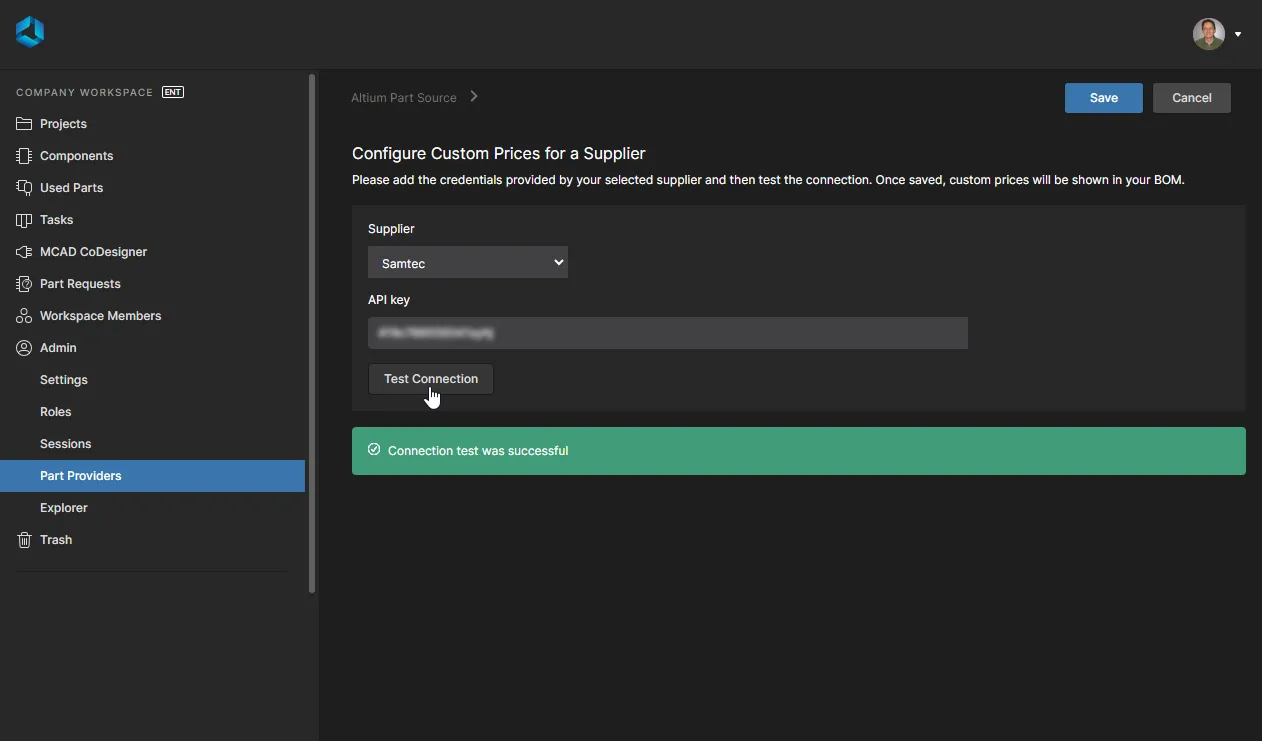Open Settings under Admin
This screenshot has height=741, width=1262.
click(x=64, y=380)
